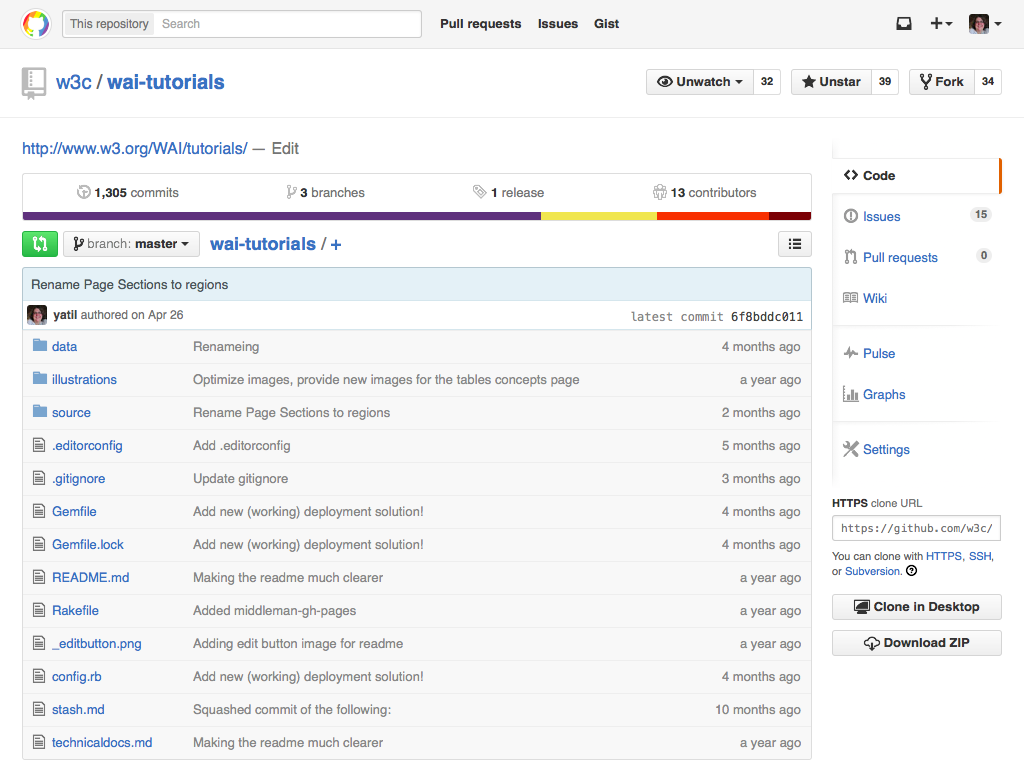1024x768 pixels.
Task: Edit the repository description
Action: tap(285, 149)
